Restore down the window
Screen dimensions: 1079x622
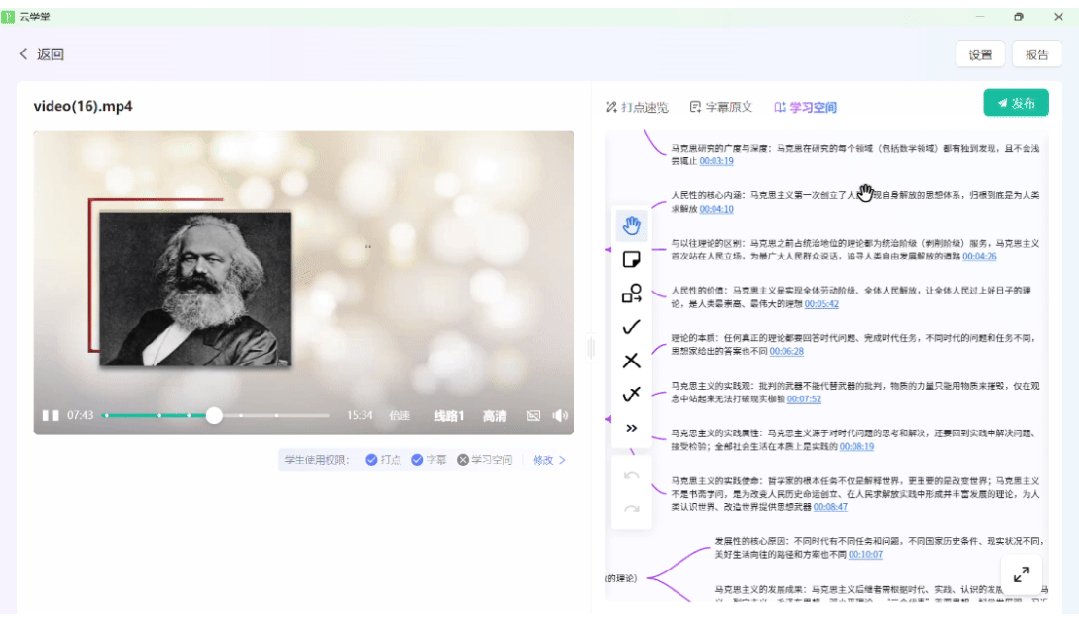[1019, 17]
